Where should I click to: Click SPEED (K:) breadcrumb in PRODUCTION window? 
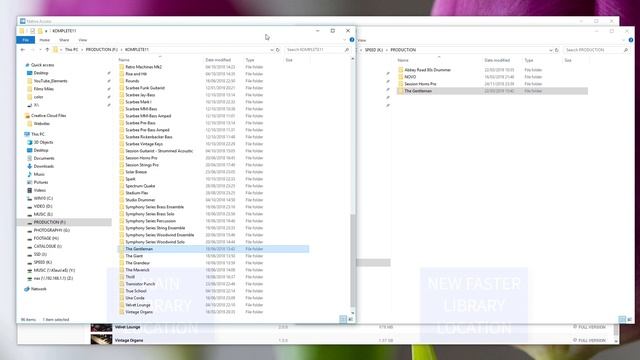[374, 50]
